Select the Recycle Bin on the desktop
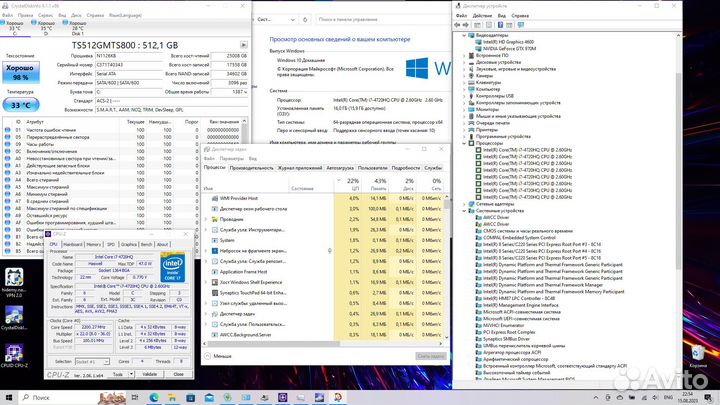 tap(698, 357)
